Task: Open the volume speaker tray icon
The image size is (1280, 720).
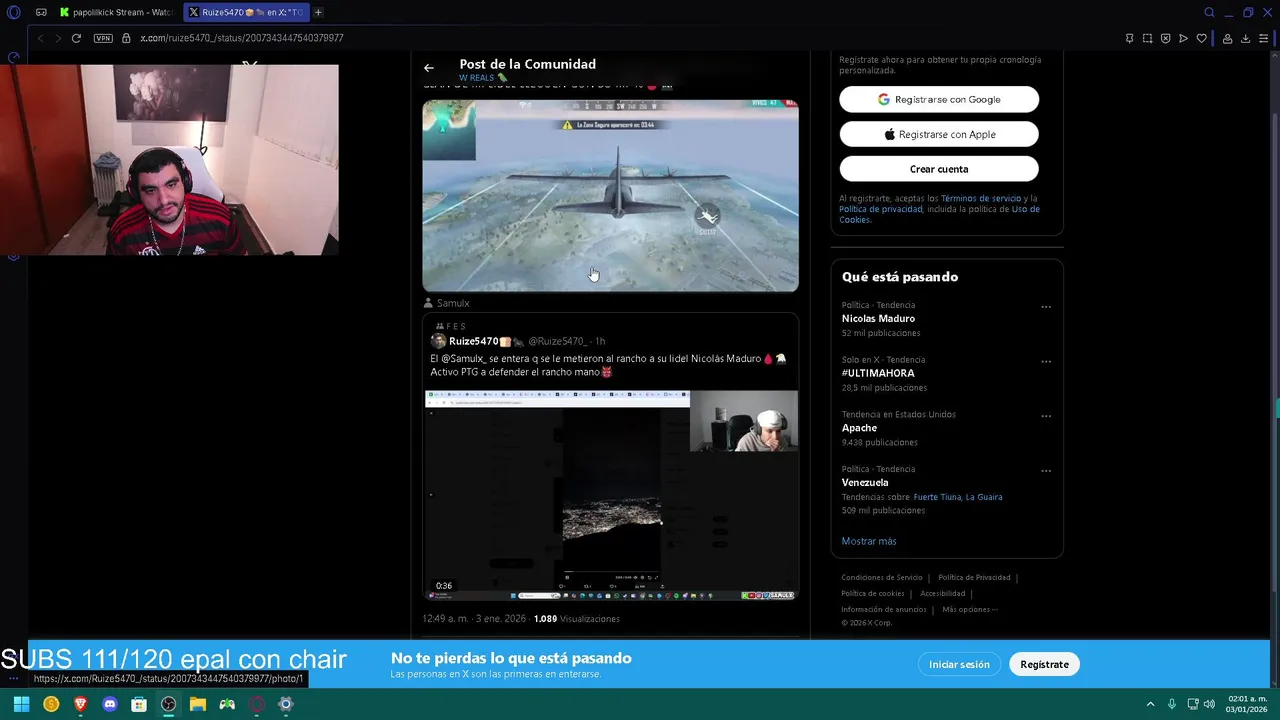Action: click(x=1209, y=704)
